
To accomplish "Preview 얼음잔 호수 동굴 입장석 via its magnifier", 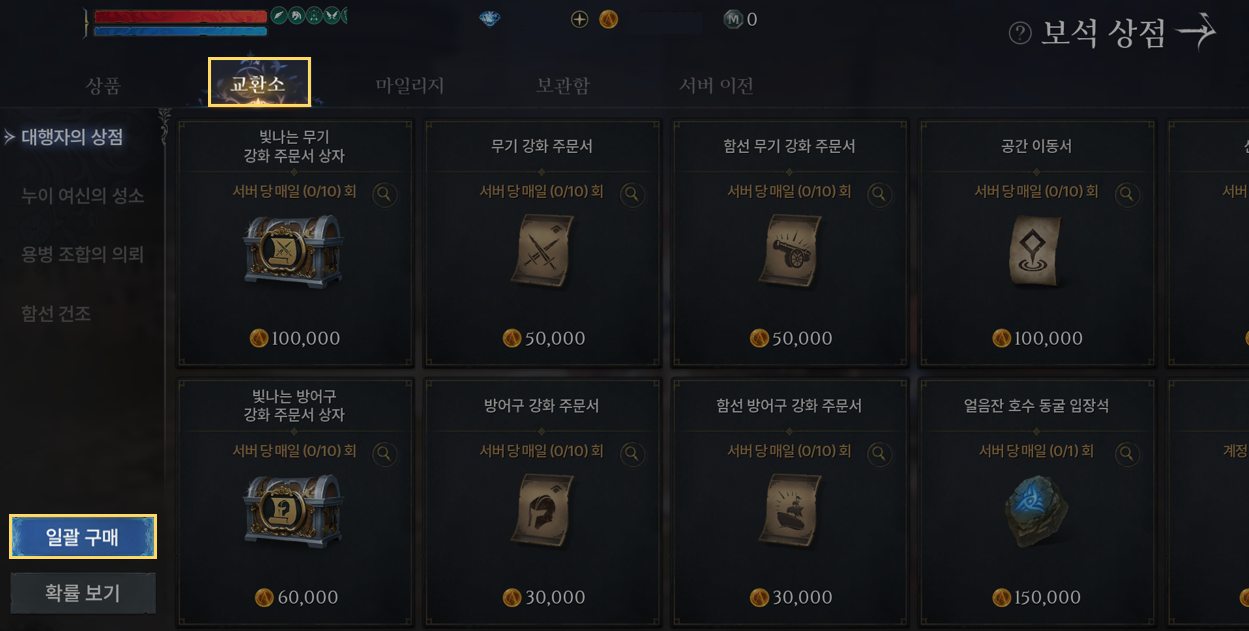I will pyautogui.click(x=1127, y=454).
